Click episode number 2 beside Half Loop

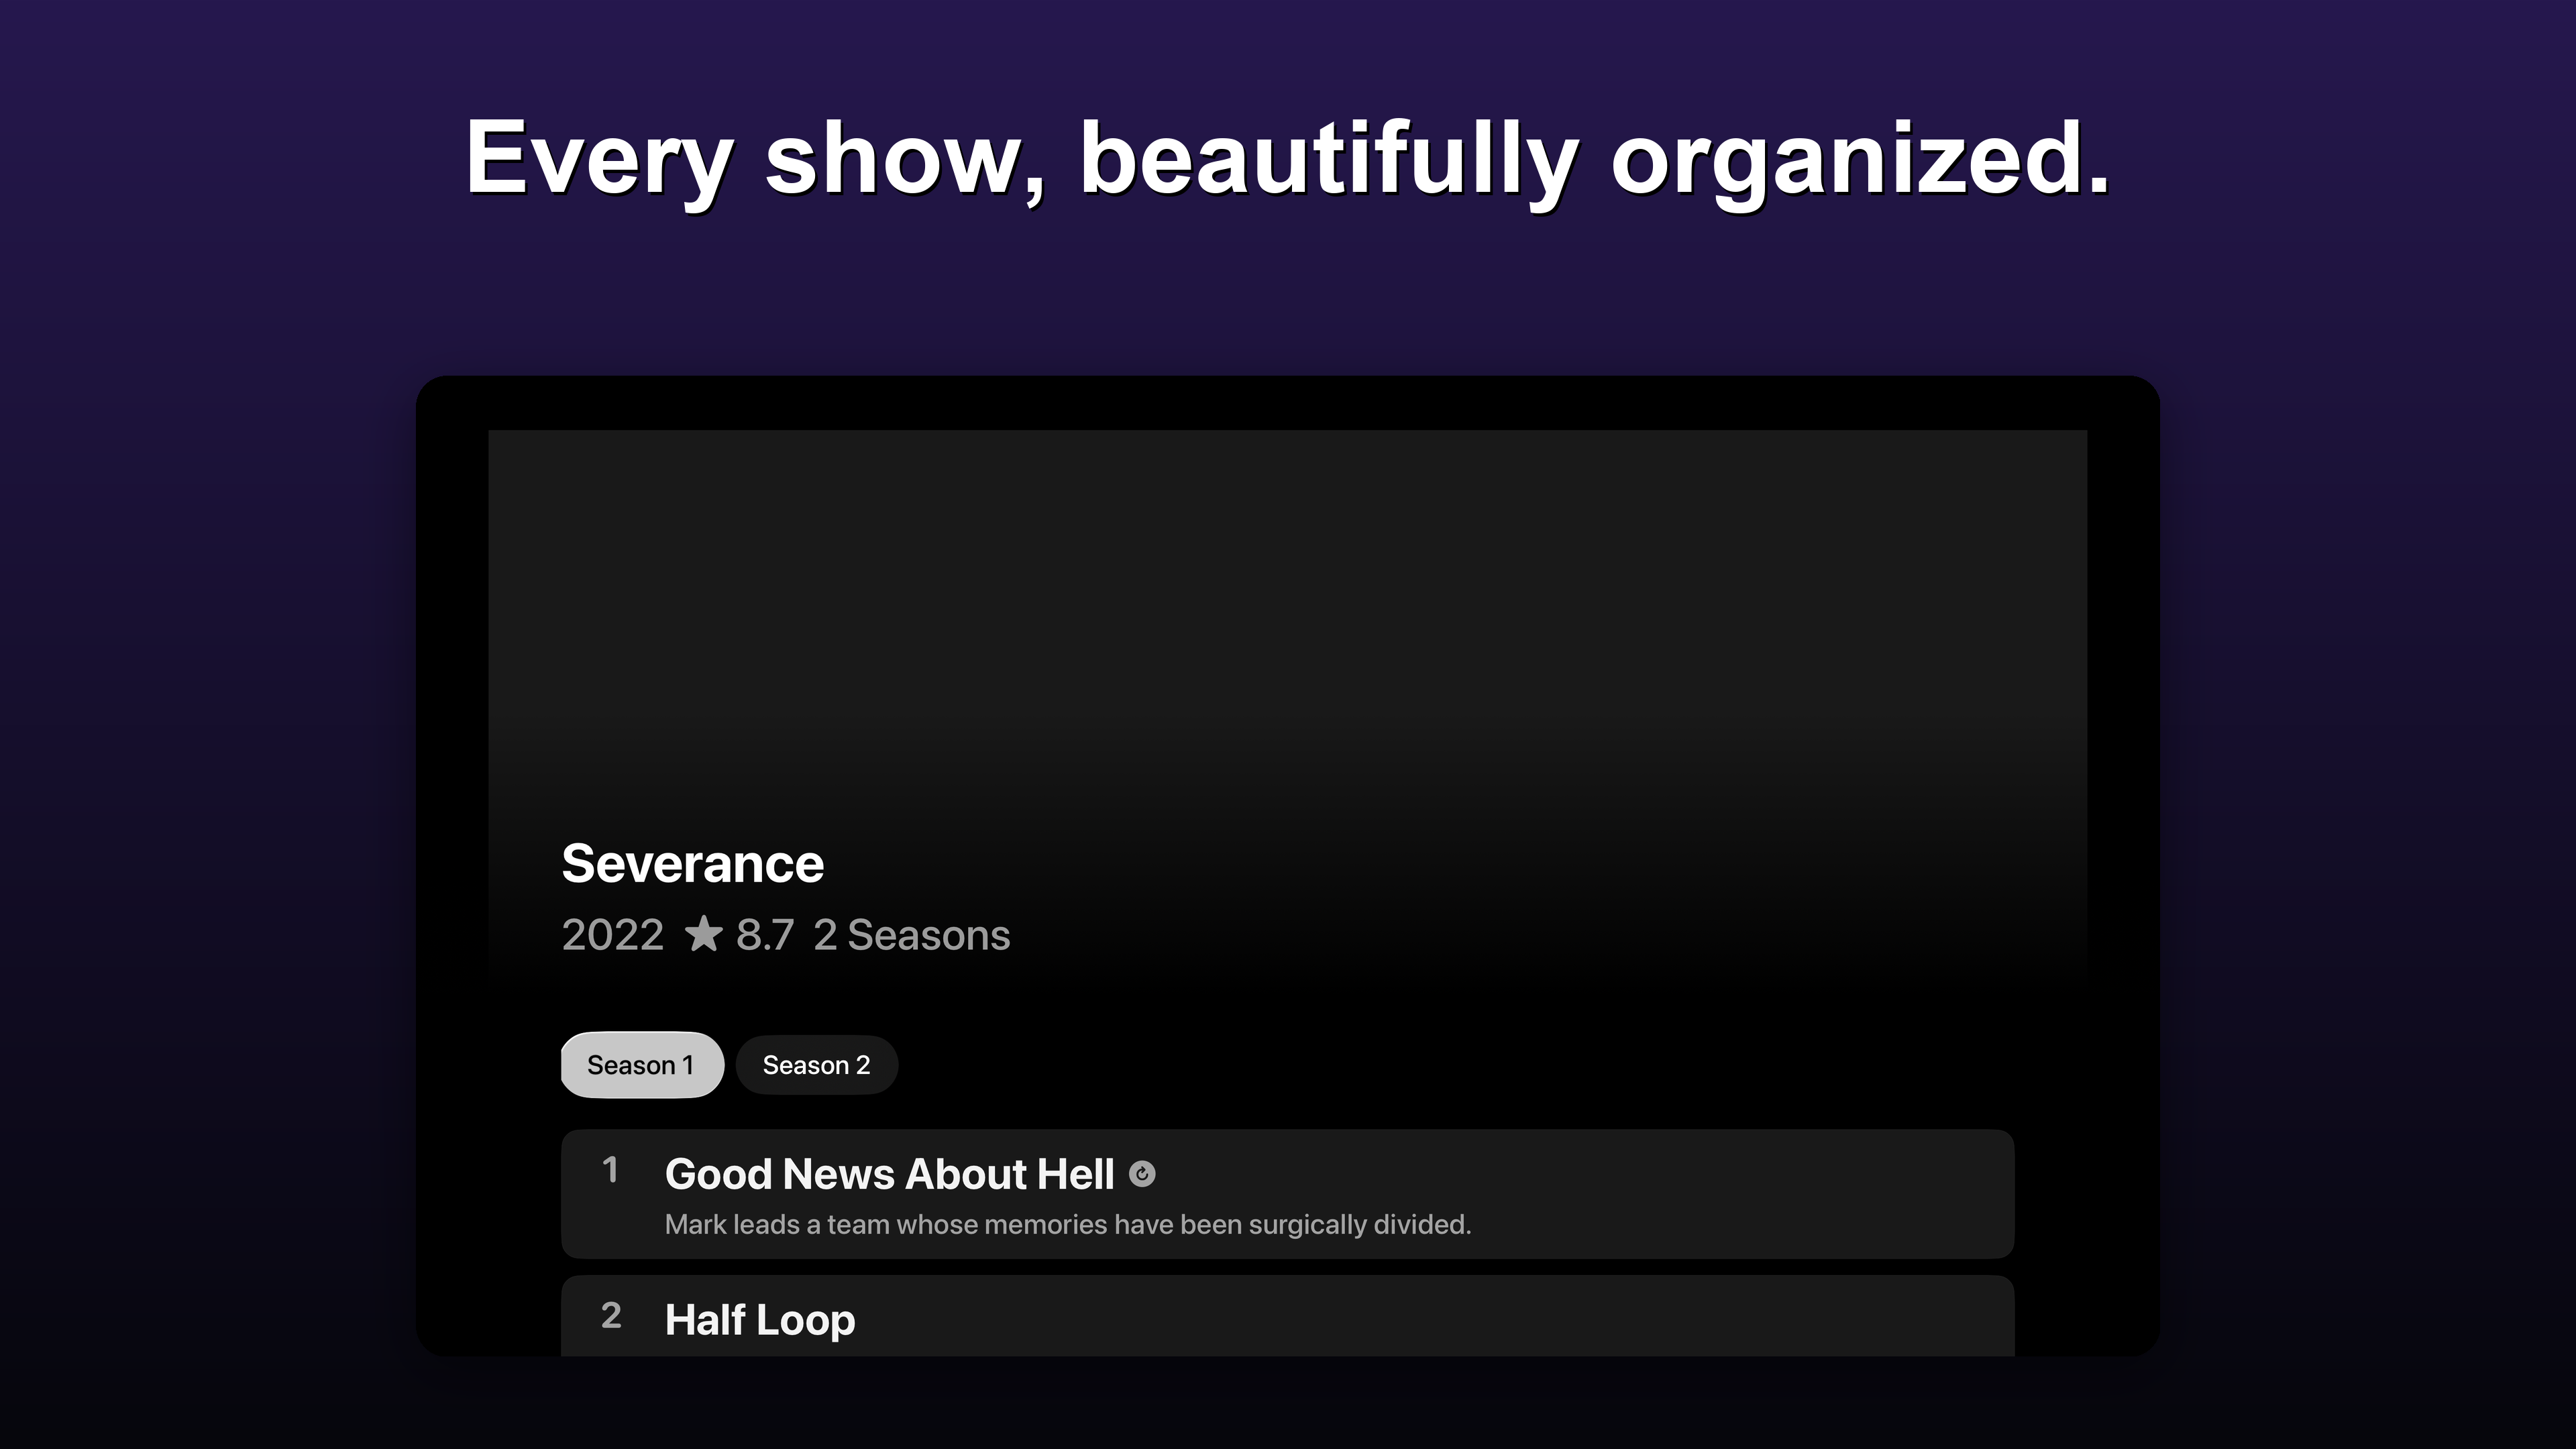(x=611, y=1315)
